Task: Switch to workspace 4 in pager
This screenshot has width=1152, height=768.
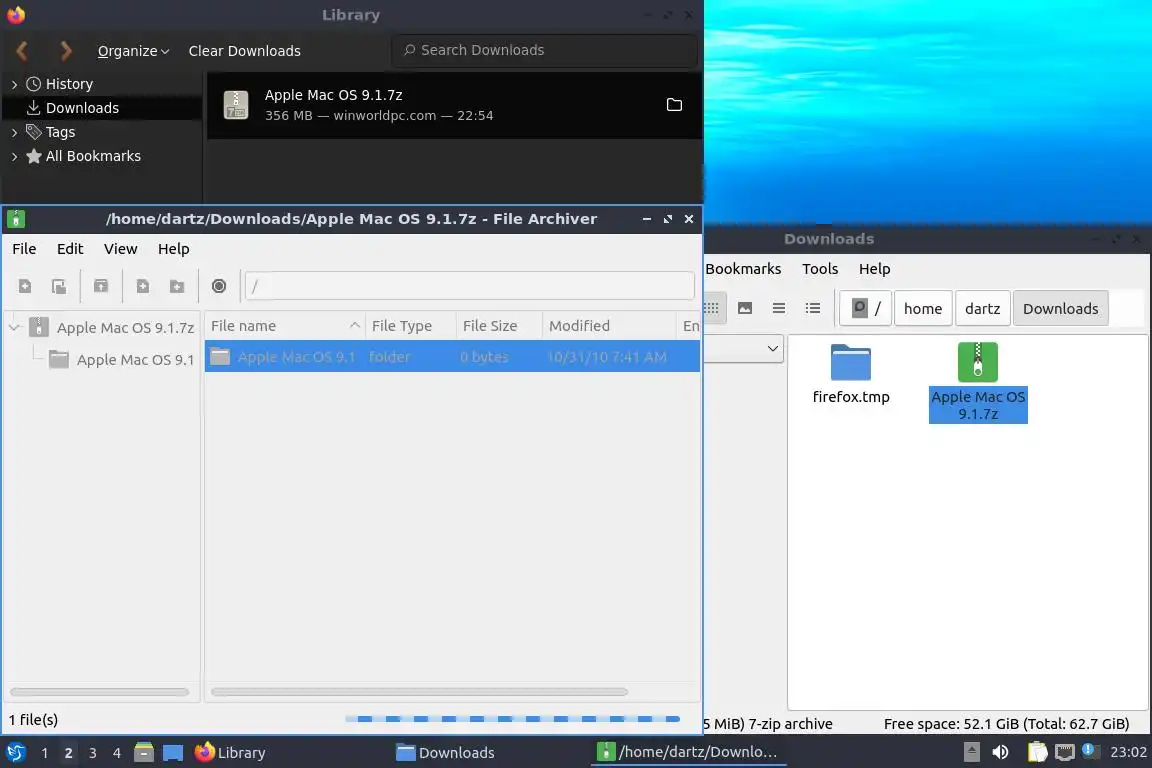Action: 117,753
